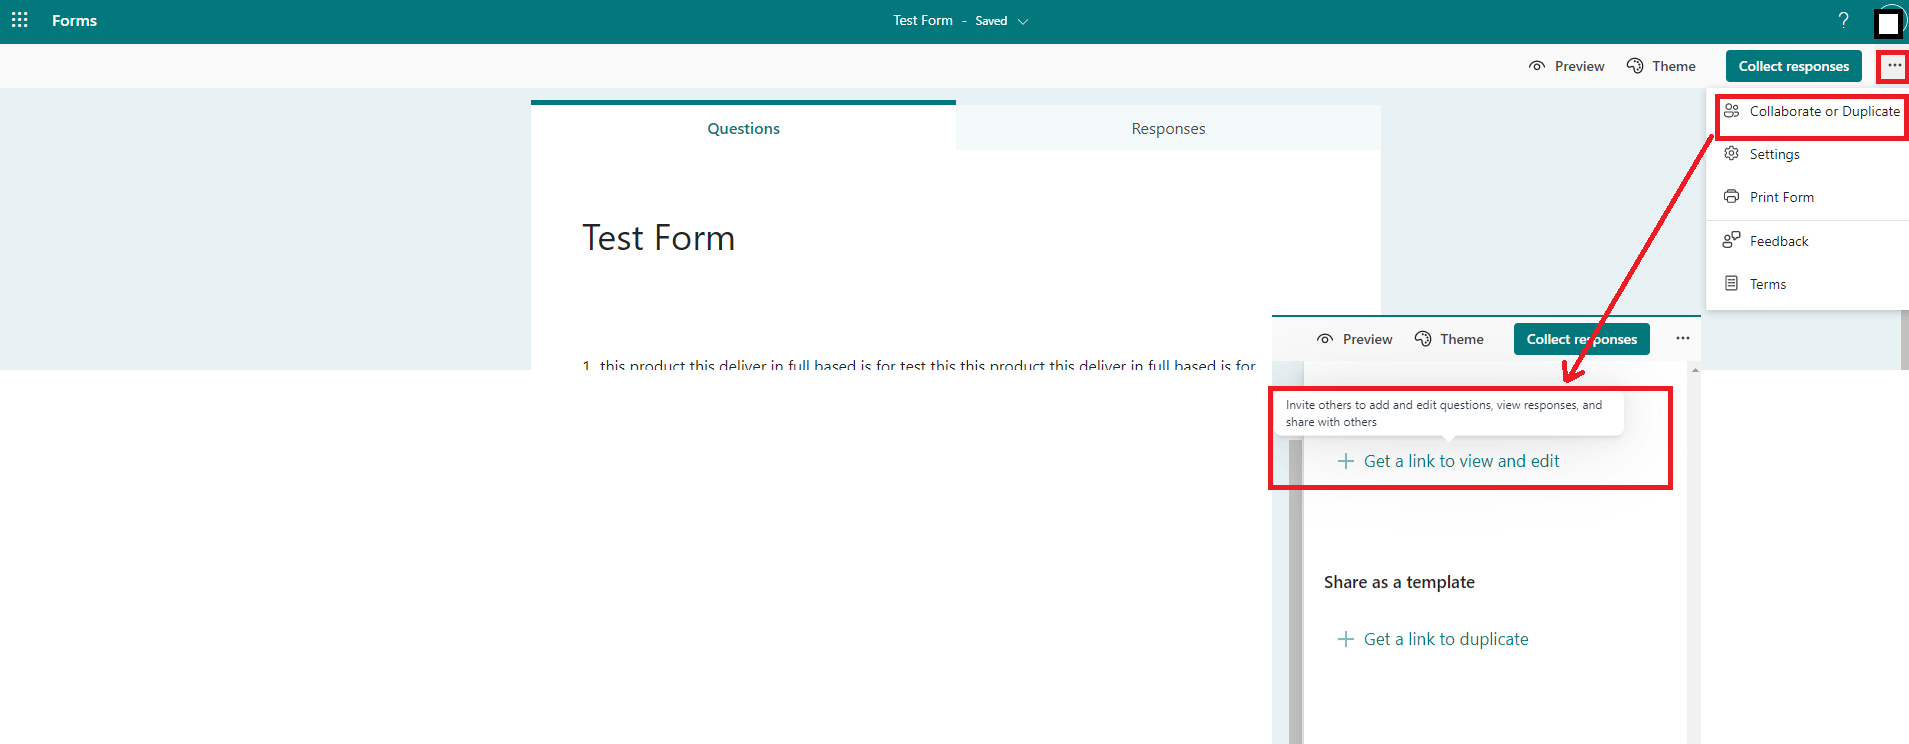This screenshot has height=744, width=1909.
Task: Click plus icon beside duplicate link
Action: tap(1346, 639)
